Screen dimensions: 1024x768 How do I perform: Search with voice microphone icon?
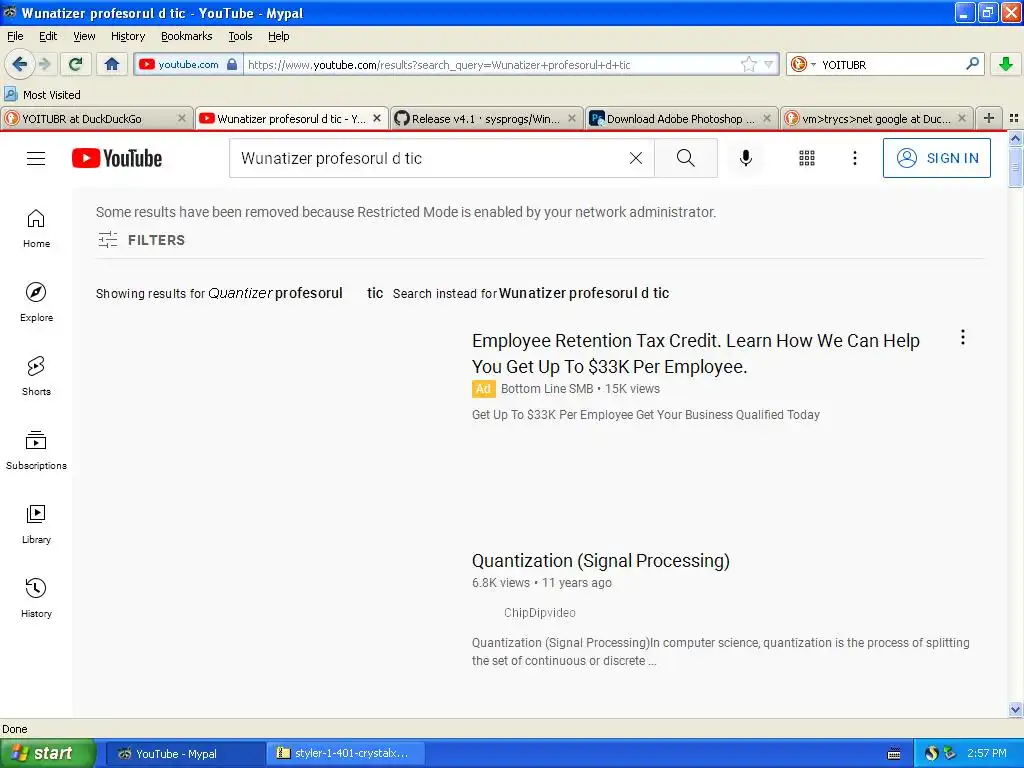click(x=746, y=158)
